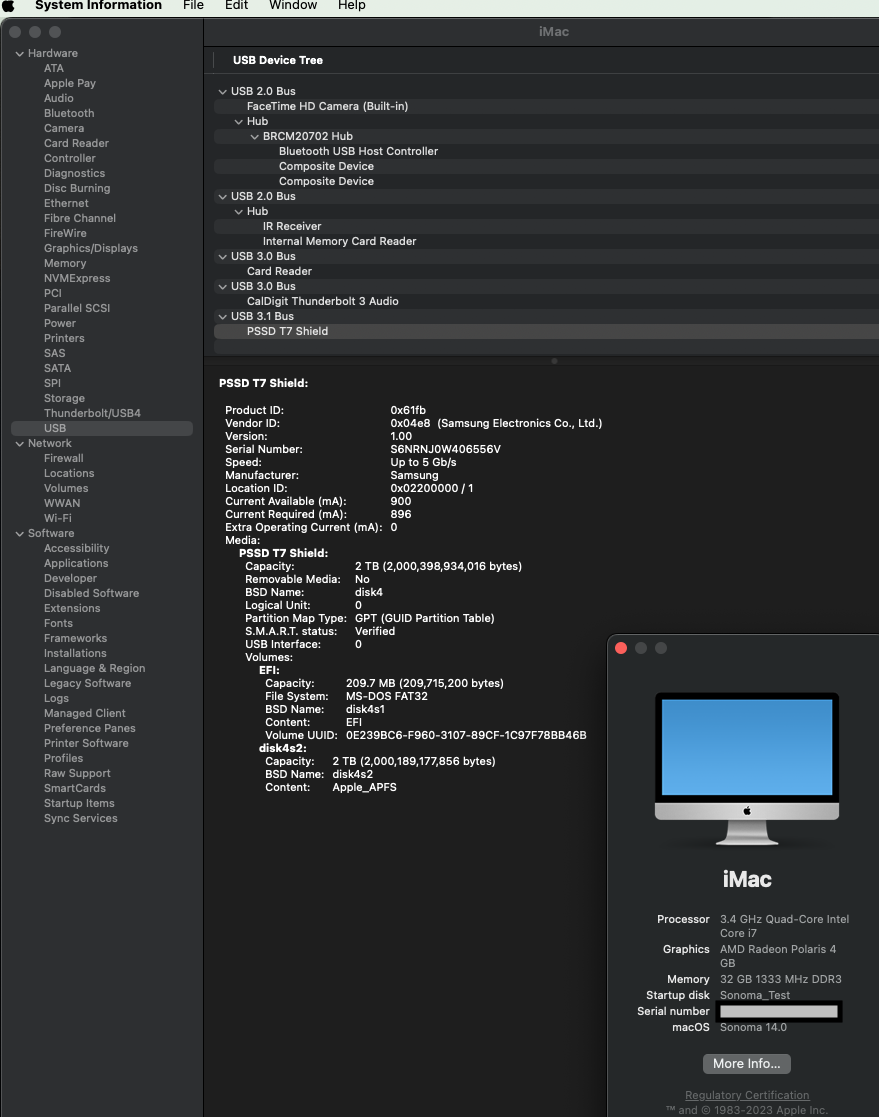Screen dimensions: 879x1117
Task: Open the Regulatory Certification link
Action: (x=747, y=1095)
